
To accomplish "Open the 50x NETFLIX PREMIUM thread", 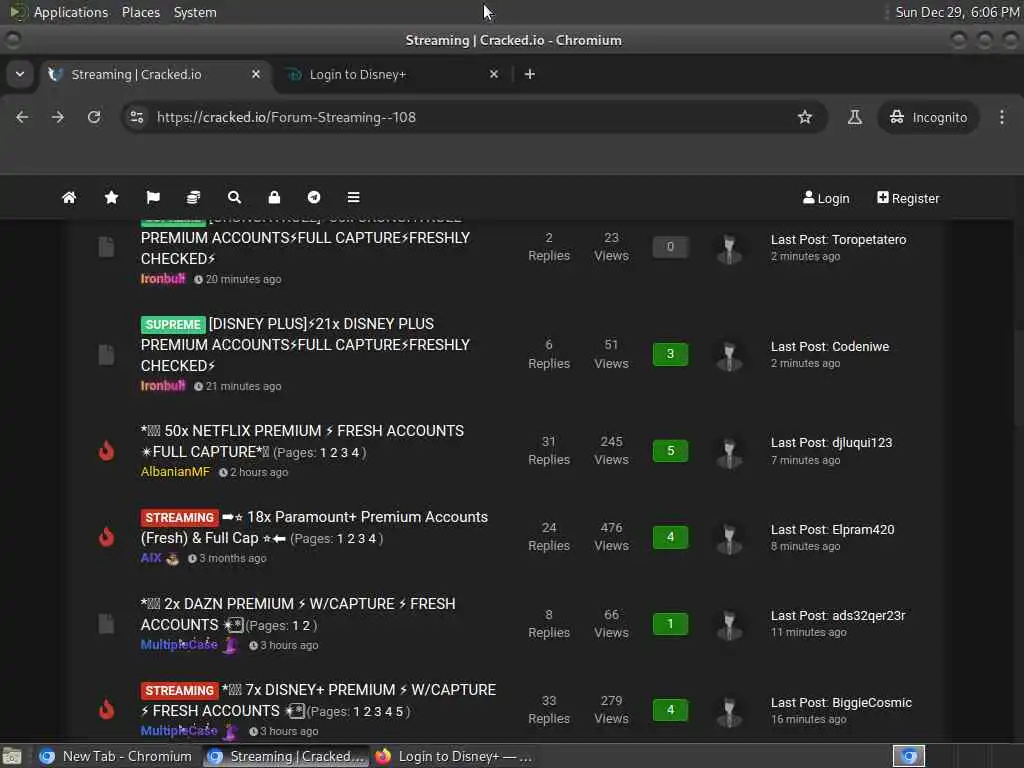I will click(303, 441).
